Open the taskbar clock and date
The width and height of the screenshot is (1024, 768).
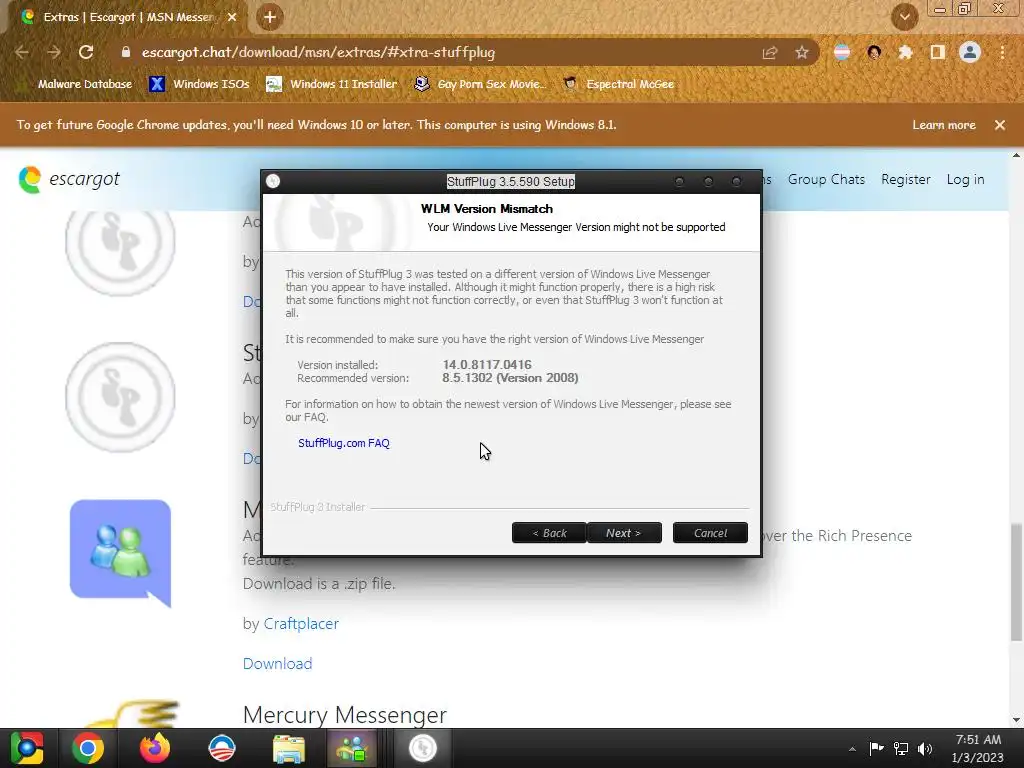(978, 748)
